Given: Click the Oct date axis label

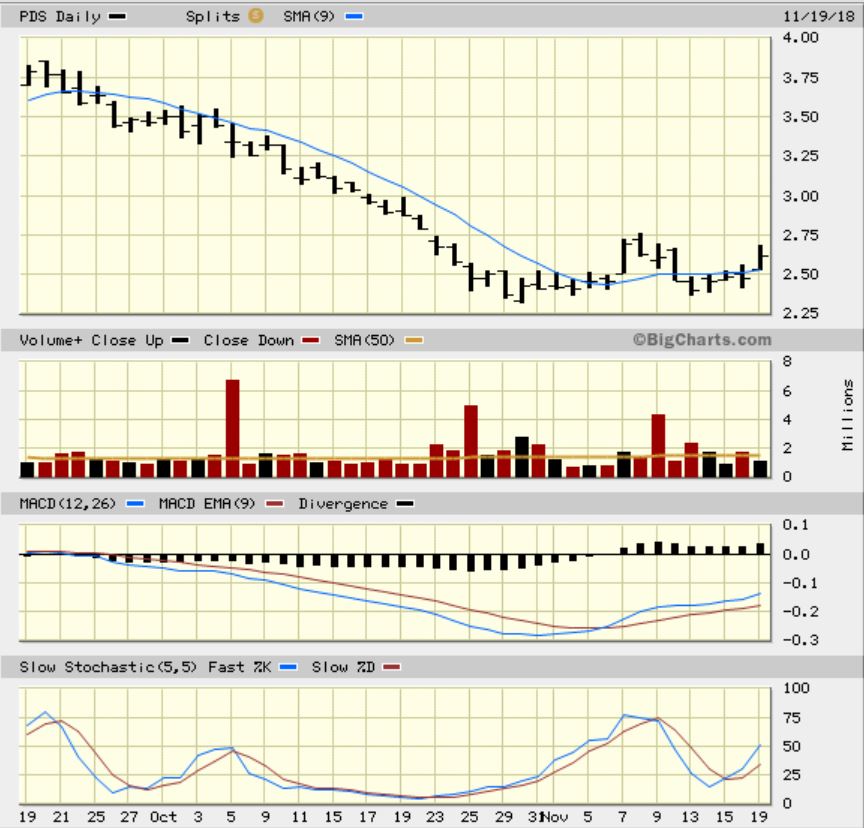Looking at the screenshot, I should tap(163, 816).
